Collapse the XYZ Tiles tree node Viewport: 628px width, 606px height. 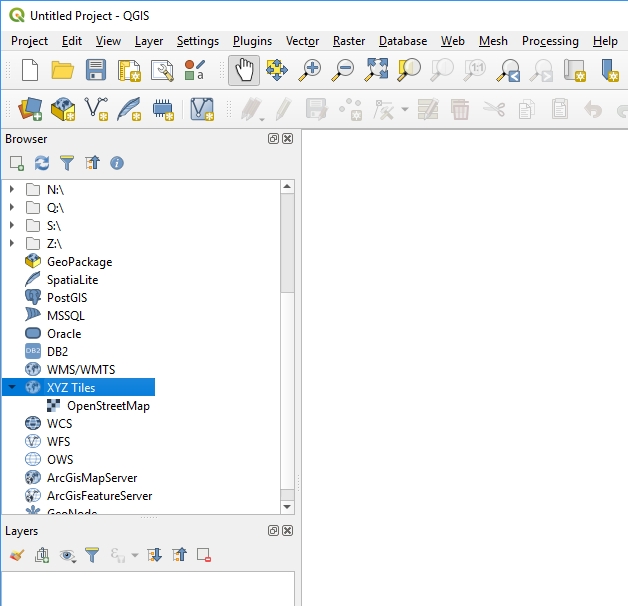pyautogui.click(x=11, y=387)
